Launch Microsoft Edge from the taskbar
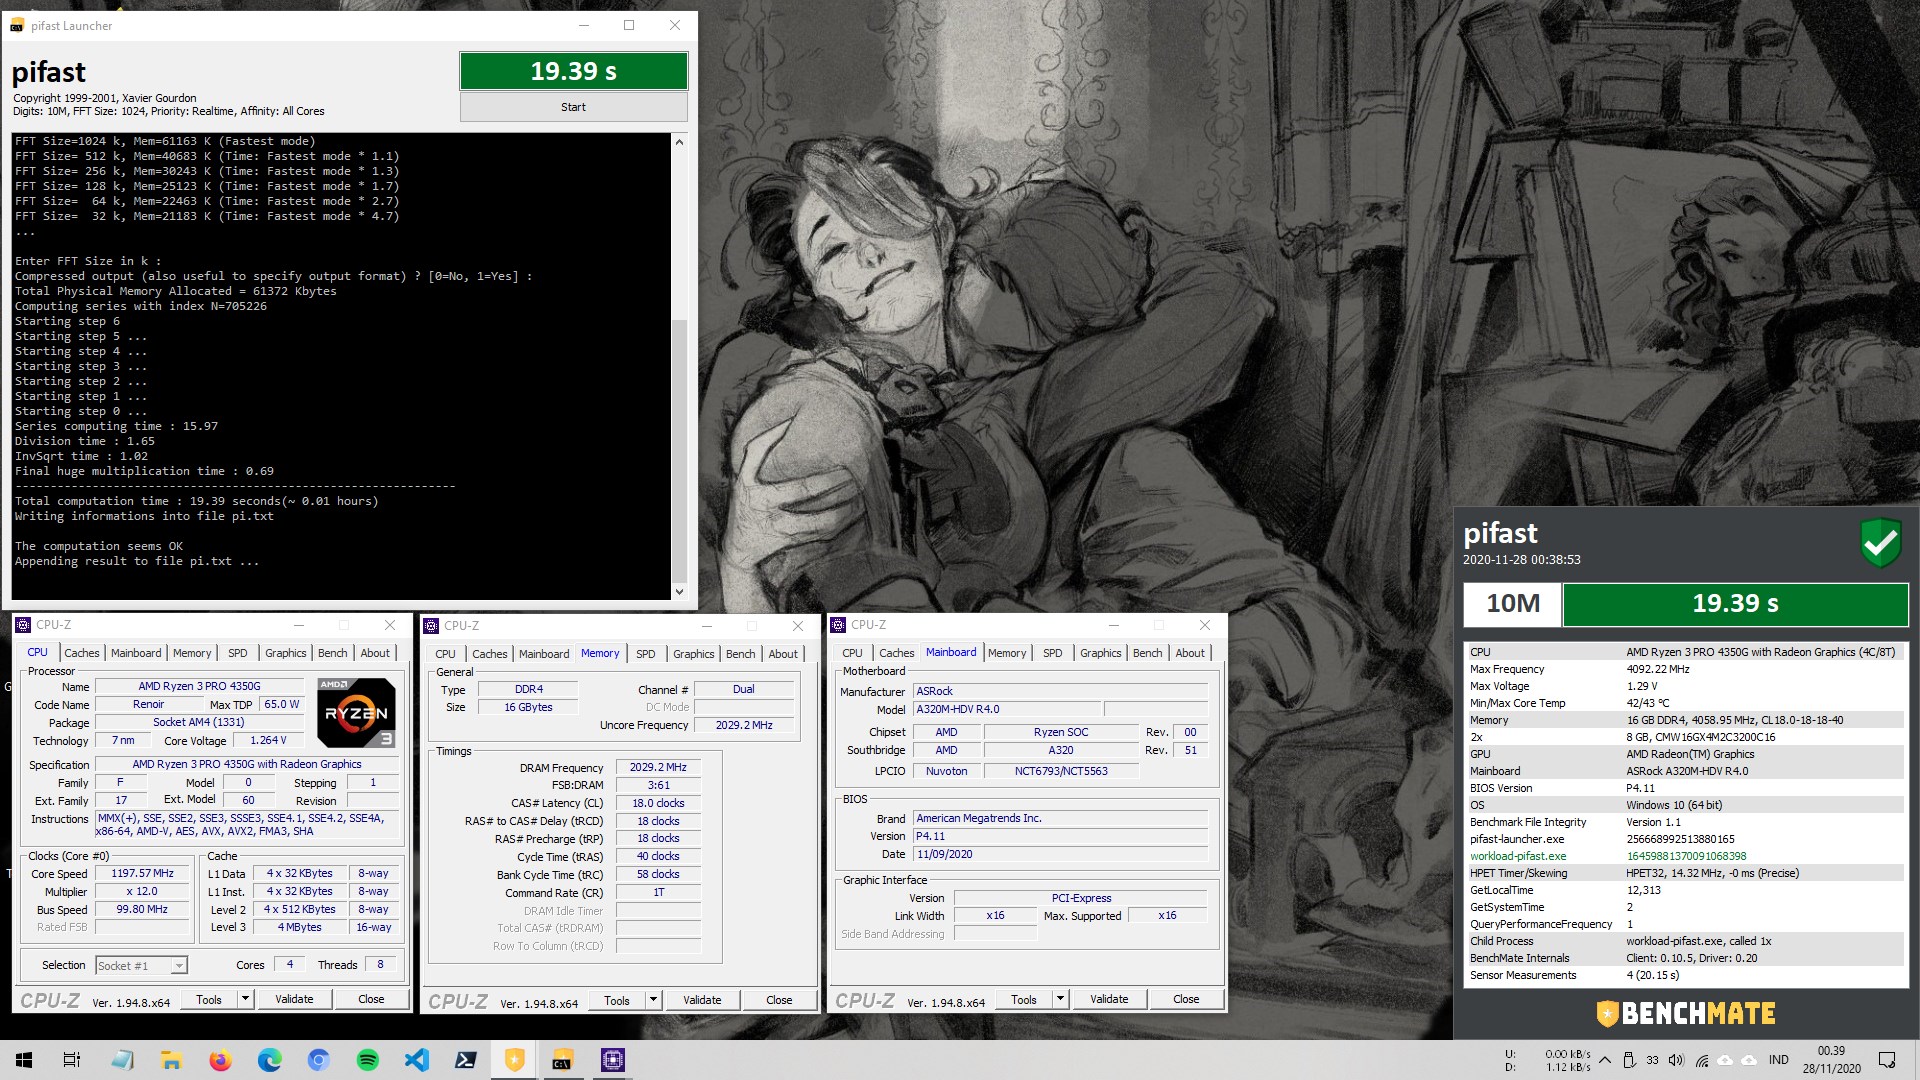The height and width of the screenshot is (1080, 1920). click(269, 1060)
